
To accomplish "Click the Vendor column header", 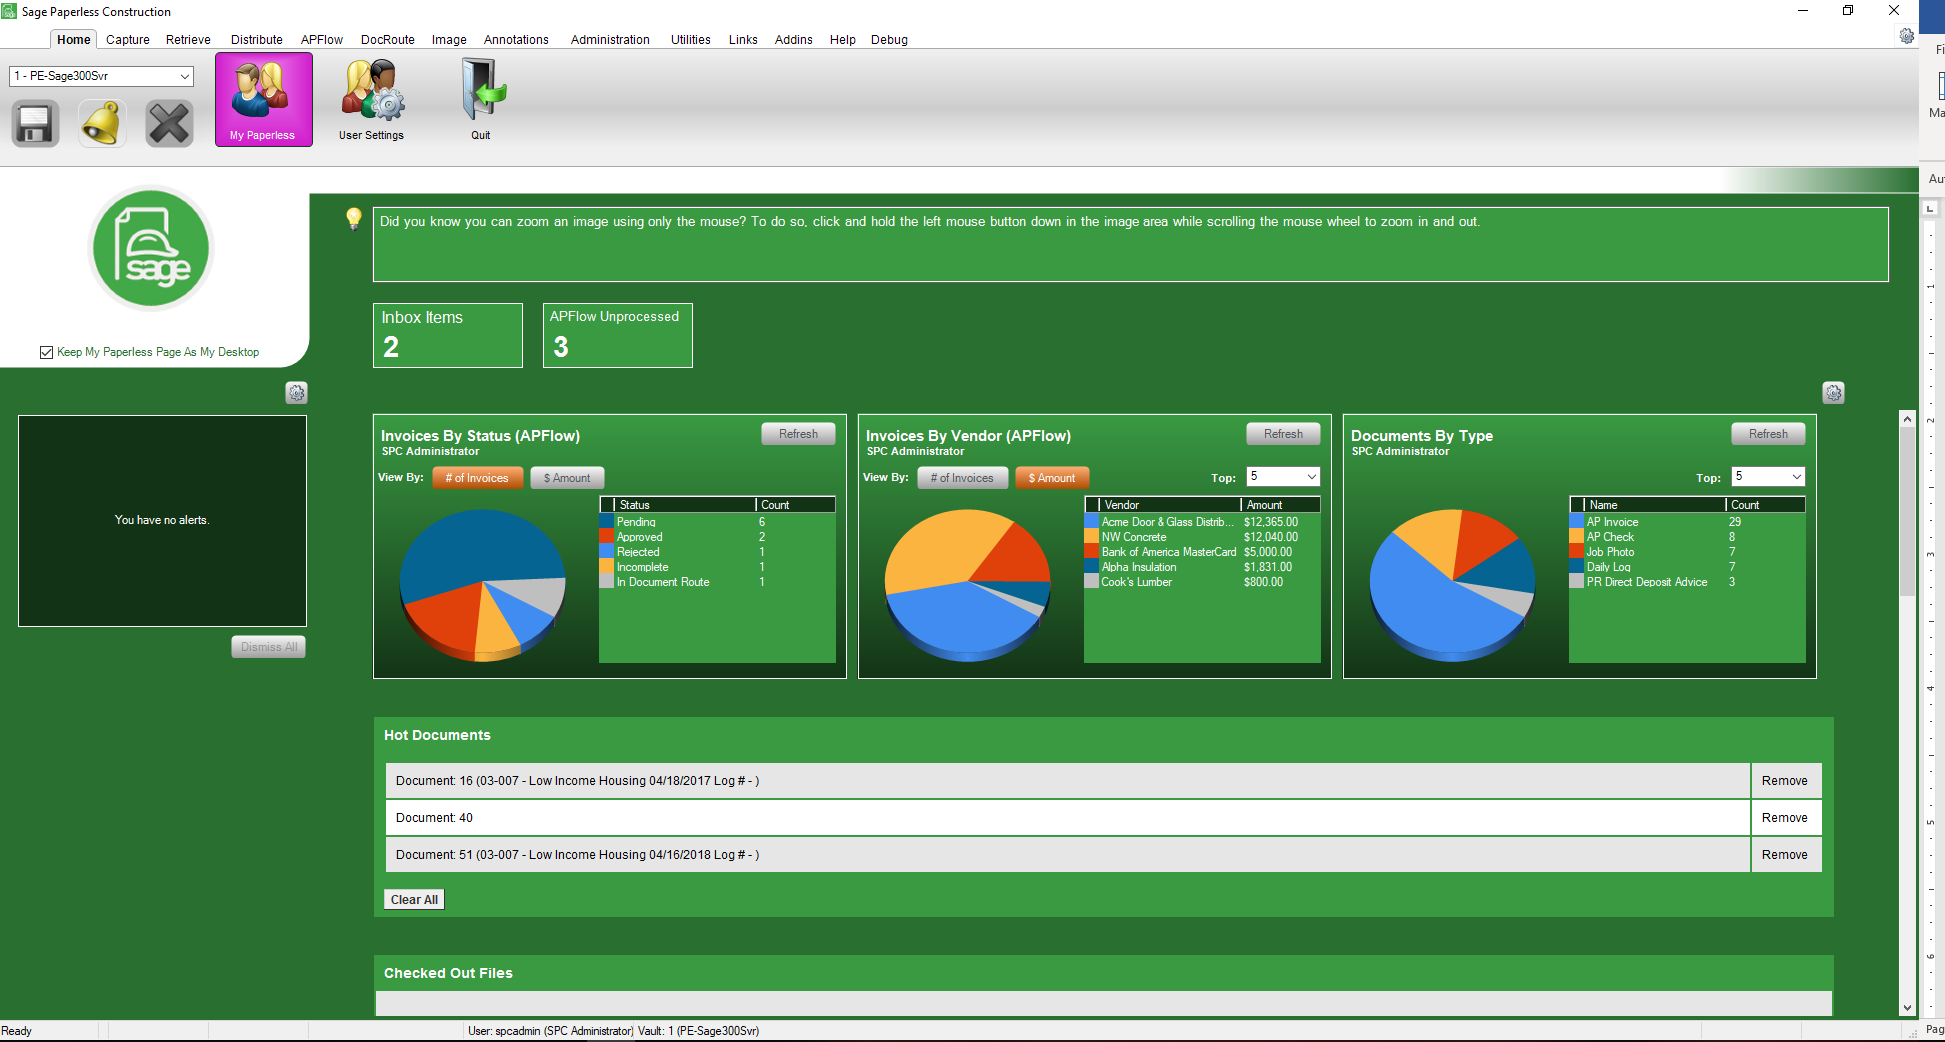I will tap(1169, 505).
